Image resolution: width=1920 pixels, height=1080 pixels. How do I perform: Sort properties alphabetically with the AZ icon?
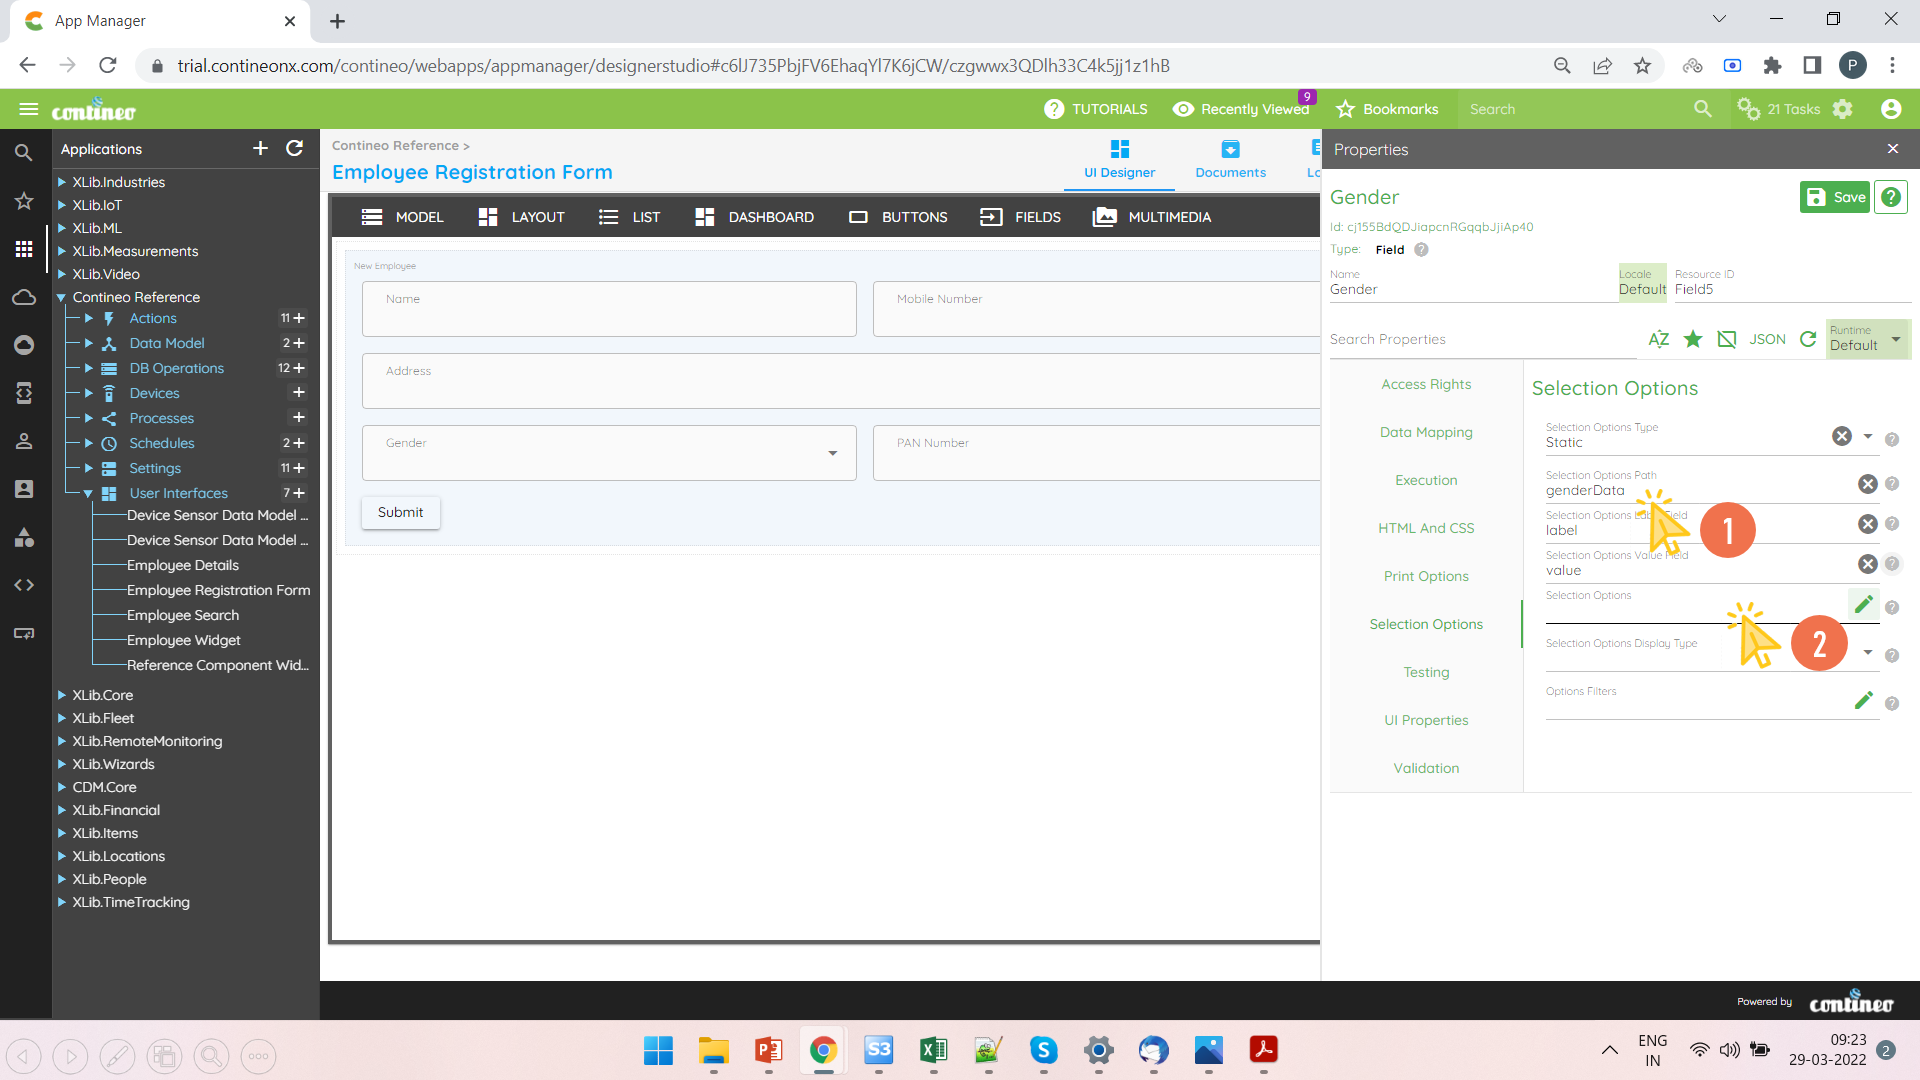[1659, 339]
